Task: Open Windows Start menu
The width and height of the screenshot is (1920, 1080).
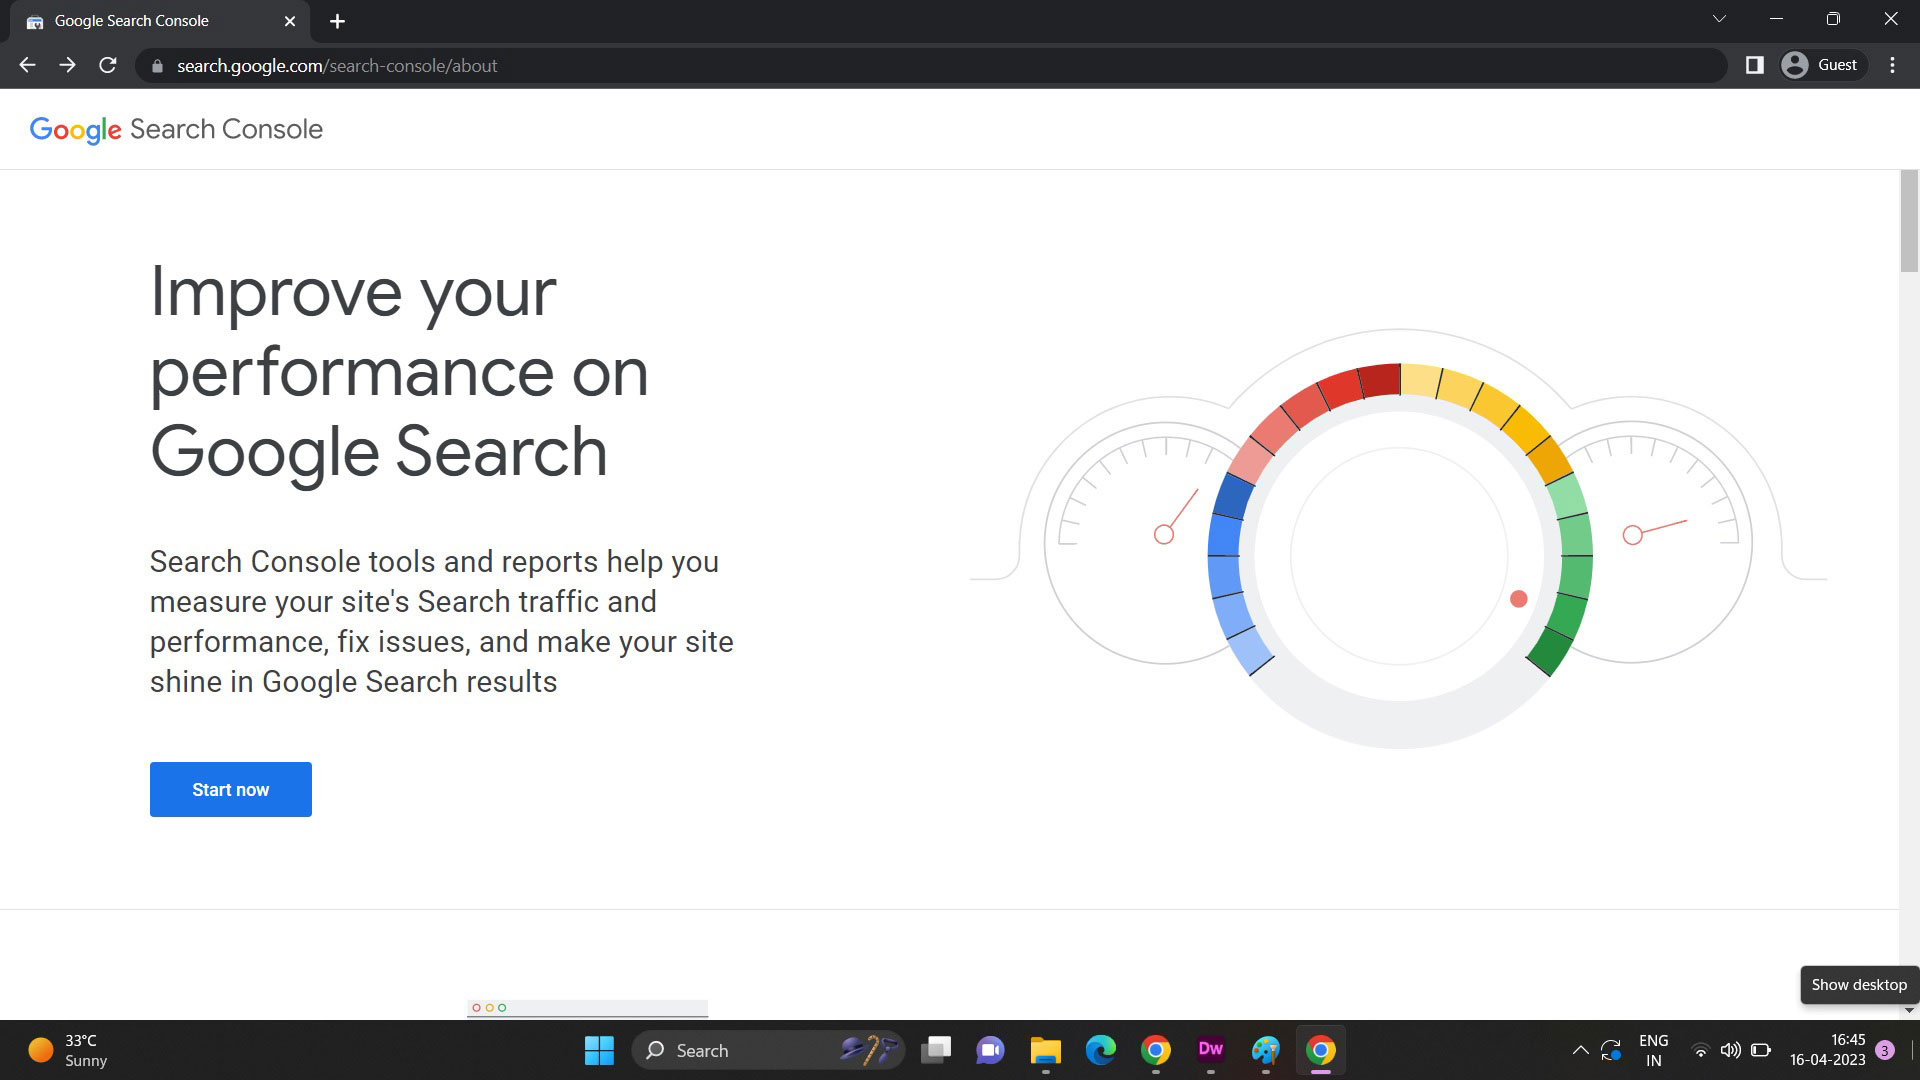Action: [x=600, y=1050]
